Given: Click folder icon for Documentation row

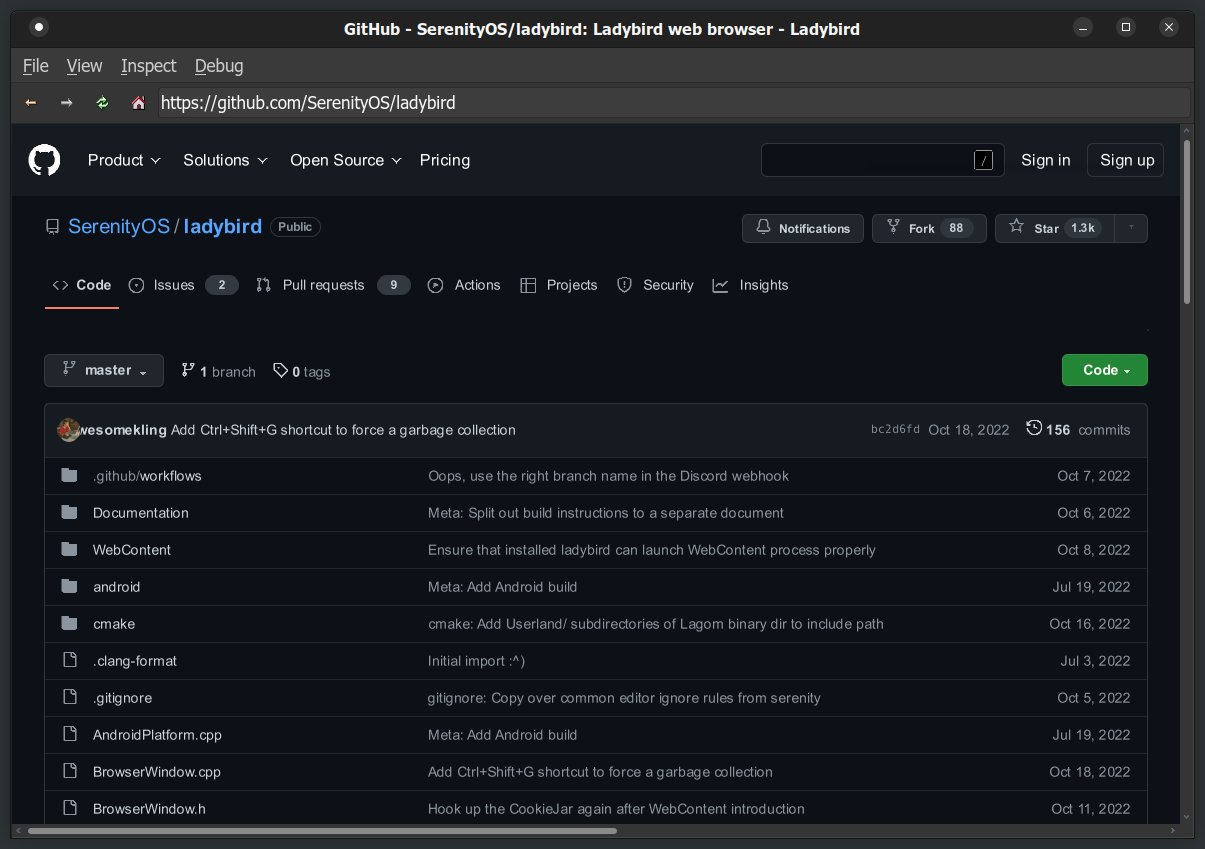Looking at the screenshot, I should coord(69,513).
